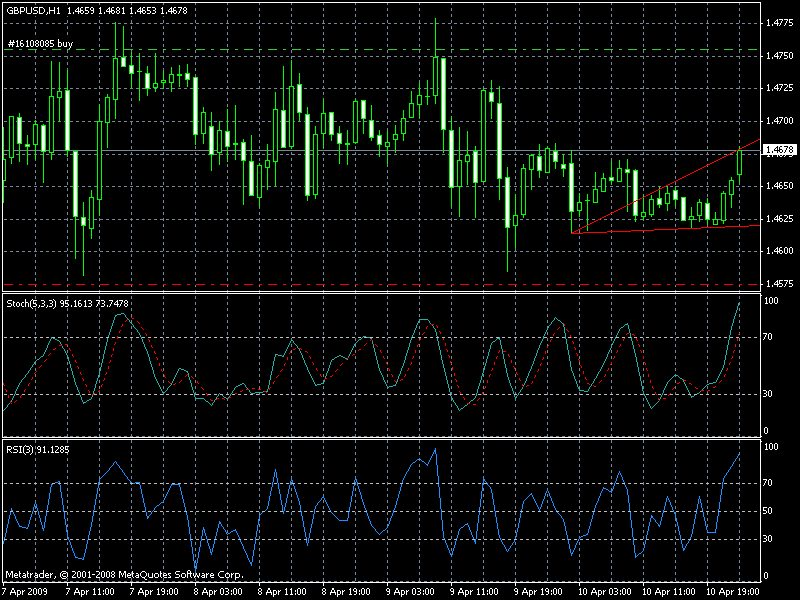This screenshot has height=600, width=800.
Task: Click the 8 Apr 03:00 time label
Action: [218, 592]
